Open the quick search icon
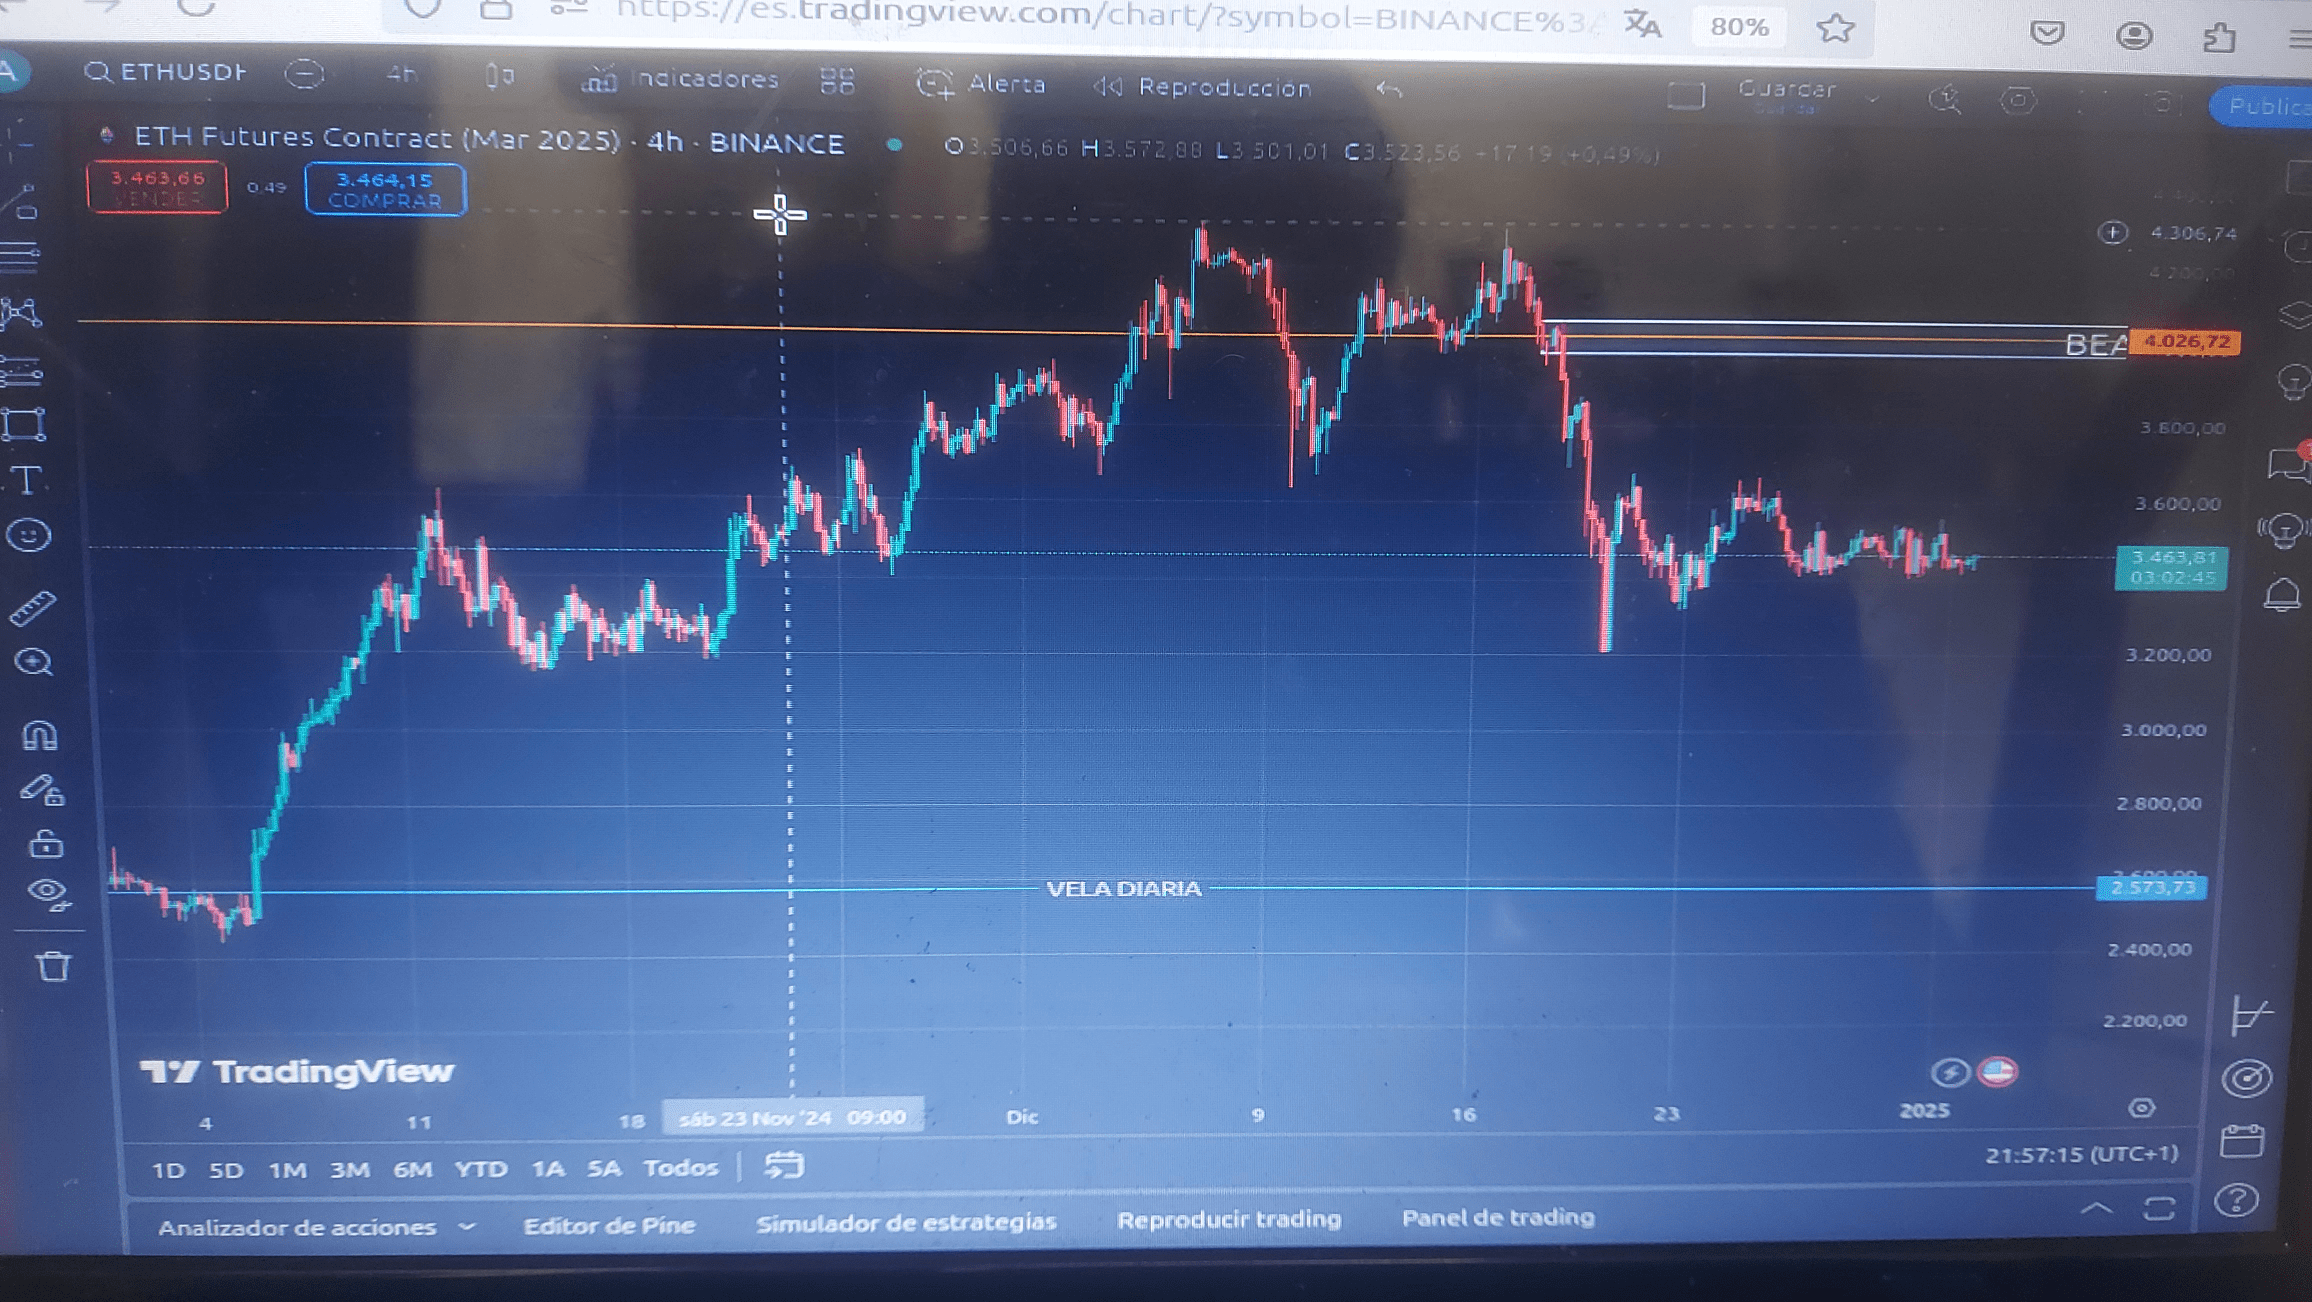 [1945, 99]
